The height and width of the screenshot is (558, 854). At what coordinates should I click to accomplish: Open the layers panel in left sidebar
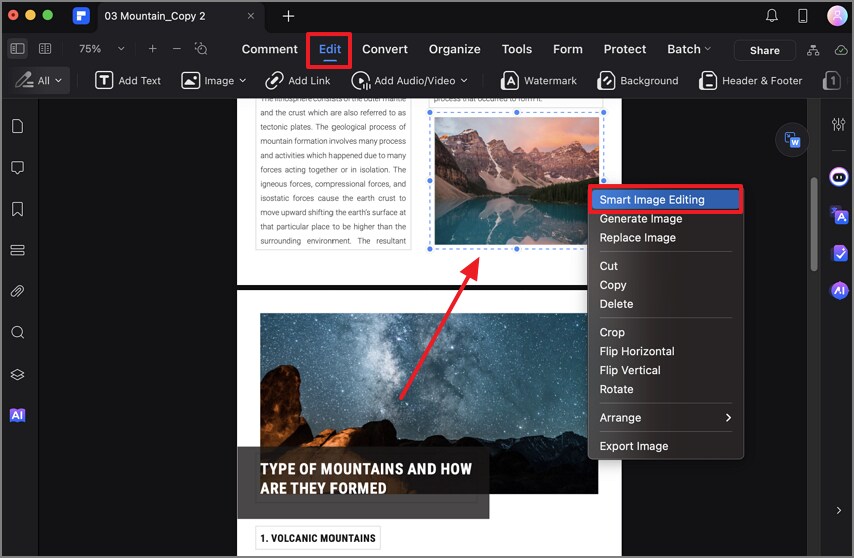pyautogui.click(x=17, y=375)
